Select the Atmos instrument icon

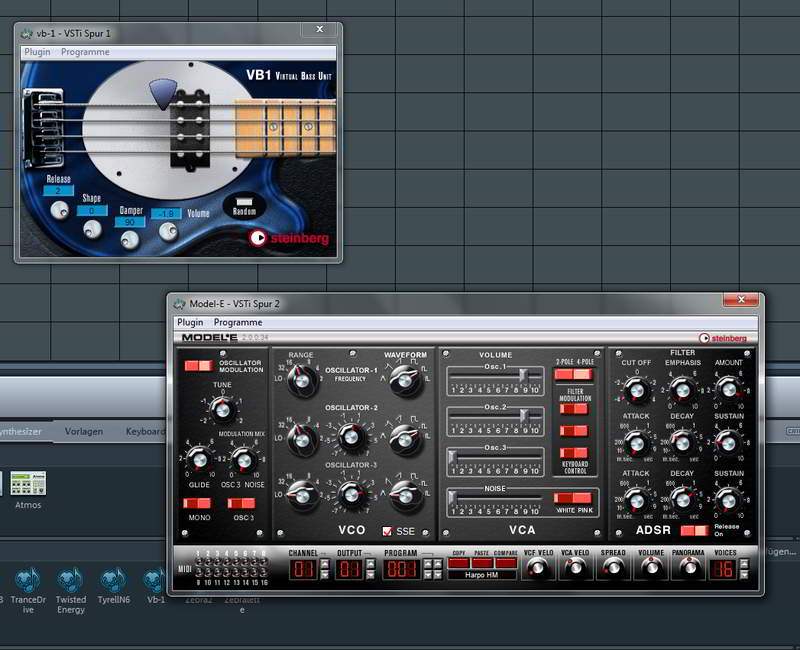pos(28,483)
